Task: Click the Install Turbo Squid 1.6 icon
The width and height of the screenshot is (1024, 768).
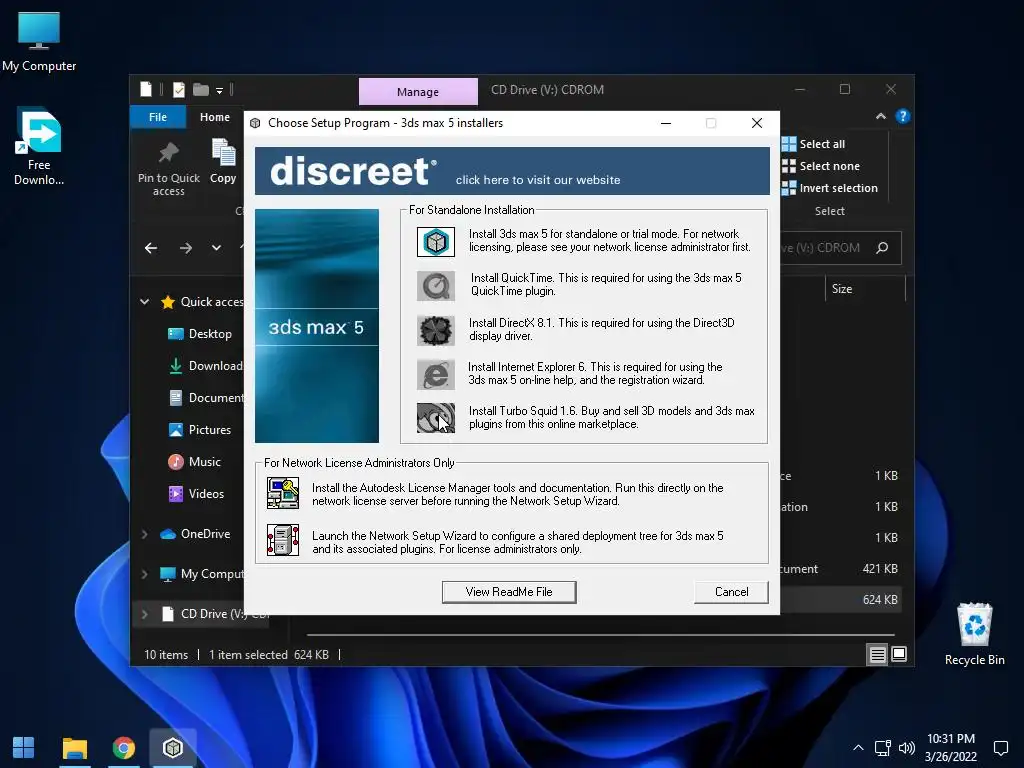Action: (x=436, y=418)
